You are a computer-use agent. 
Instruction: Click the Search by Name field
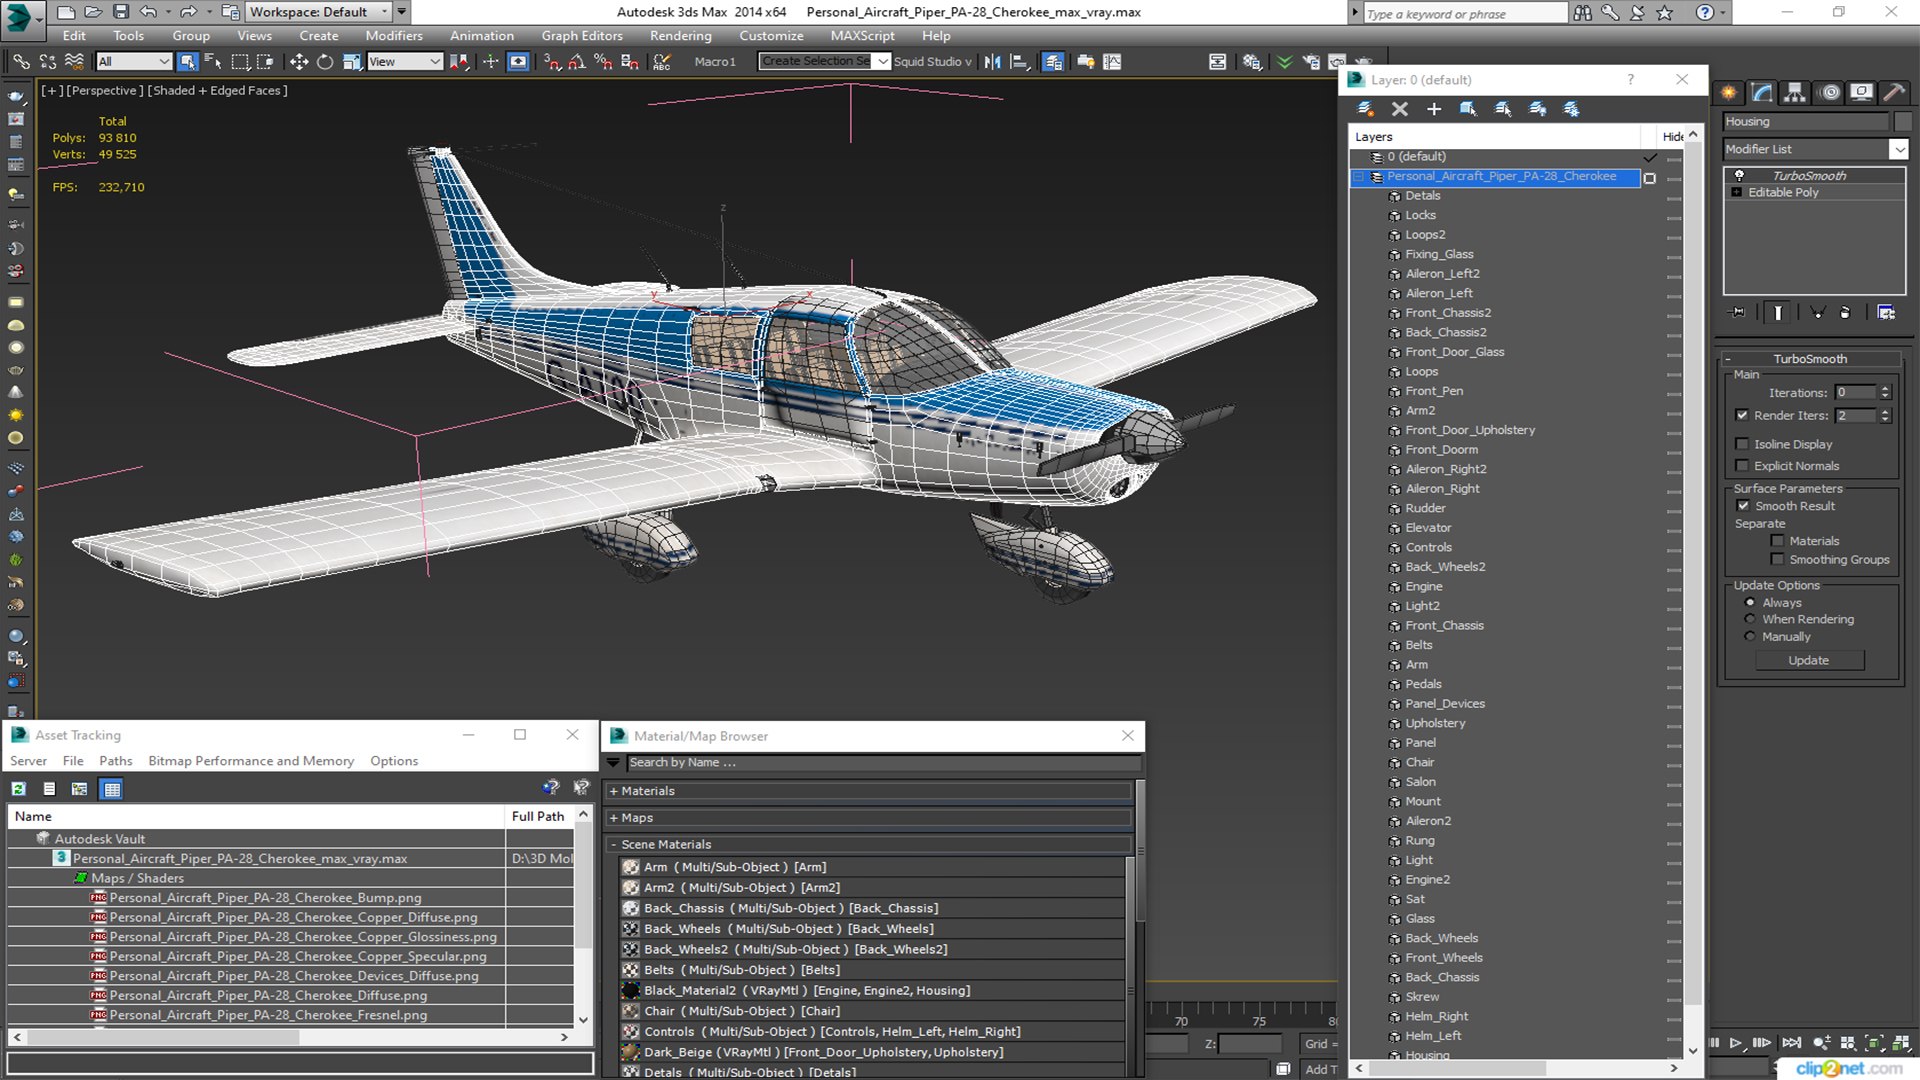click(883, 763)
